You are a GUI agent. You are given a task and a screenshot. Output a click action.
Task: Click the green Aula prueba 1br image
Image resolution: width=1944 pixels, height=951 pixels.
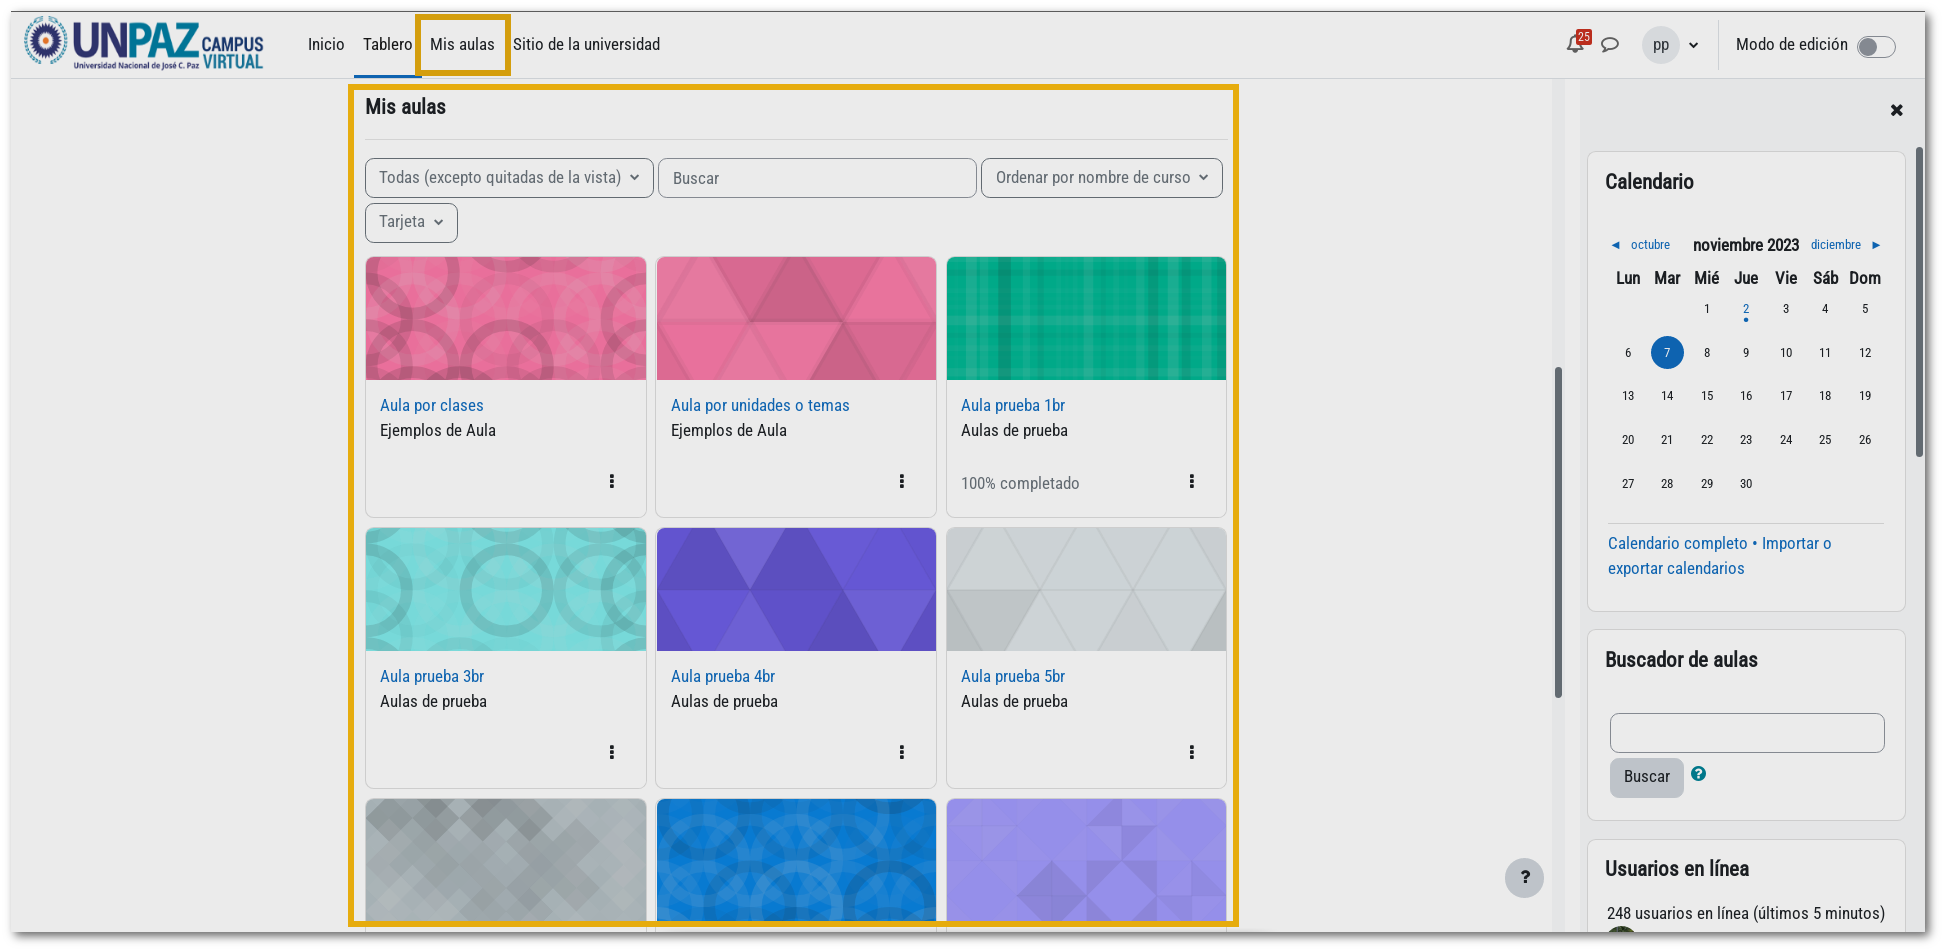[x=1086, y=318]
